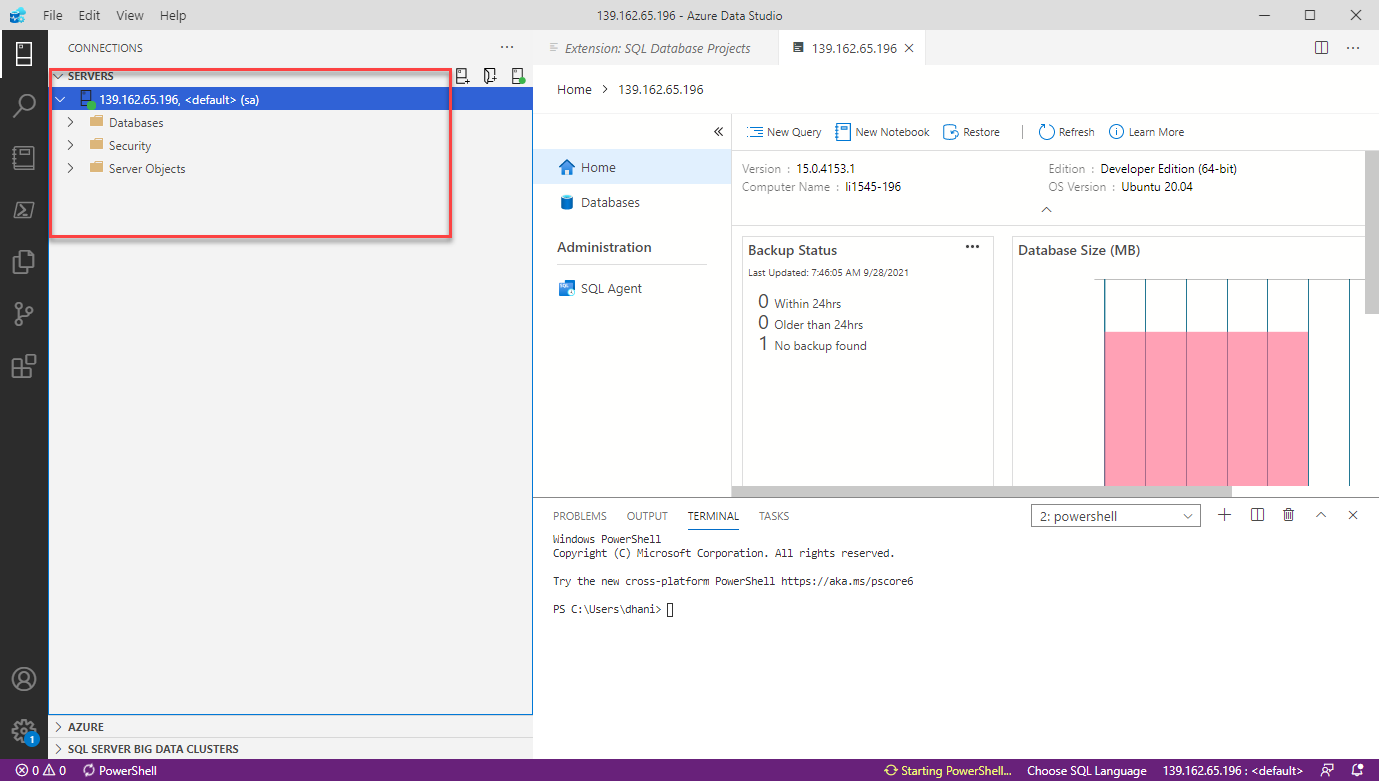Viewport: 1379px width, 781px height.
Task: Click New Notebook in dashboard toolbar
Action: tap(882, 132)
